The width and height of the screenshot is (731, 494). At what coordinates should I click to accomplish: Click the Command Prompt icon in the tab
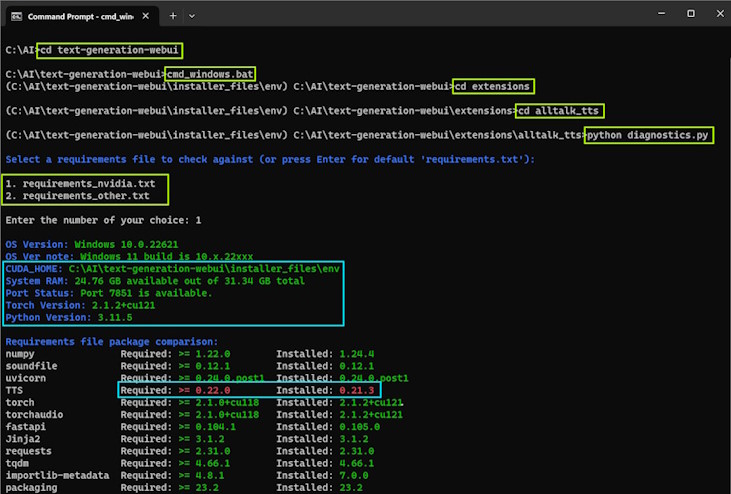point(17,16)
